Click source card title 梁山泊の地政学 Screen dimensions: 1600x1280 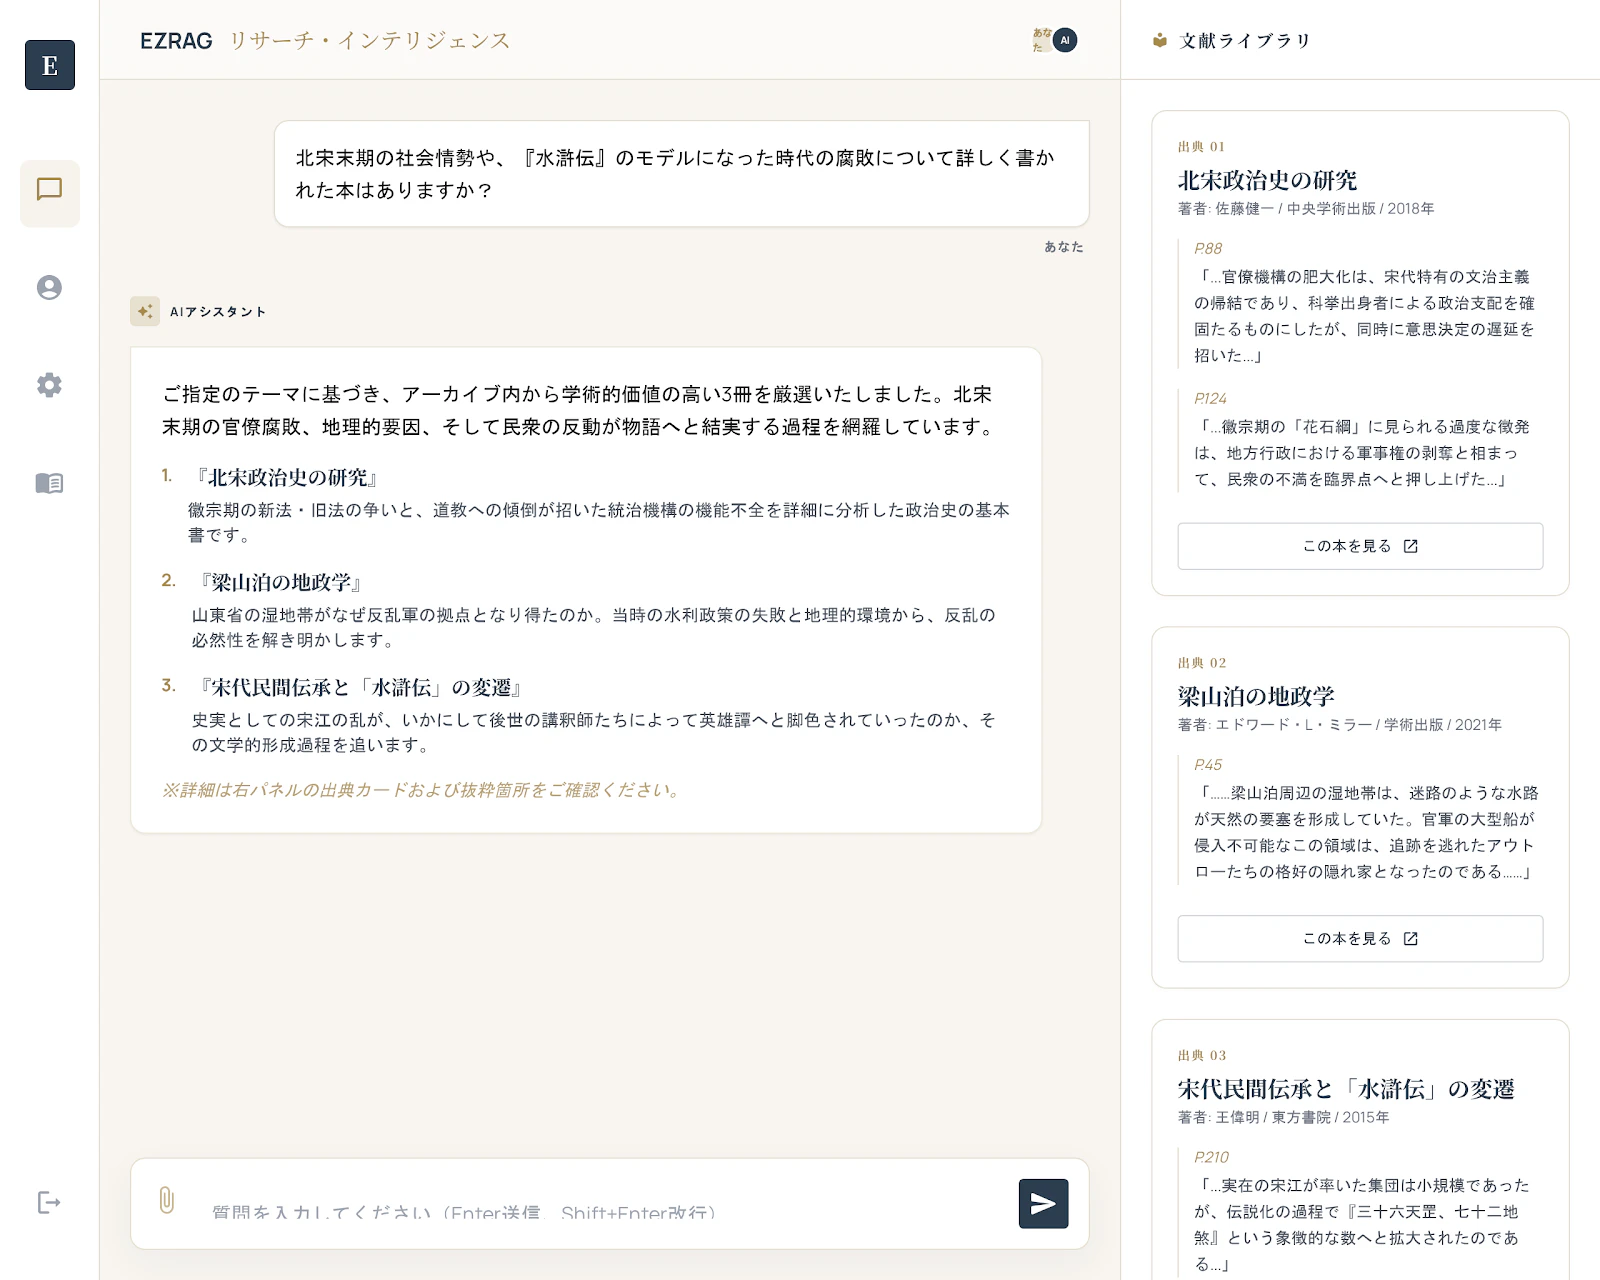tap(1256, 696)
